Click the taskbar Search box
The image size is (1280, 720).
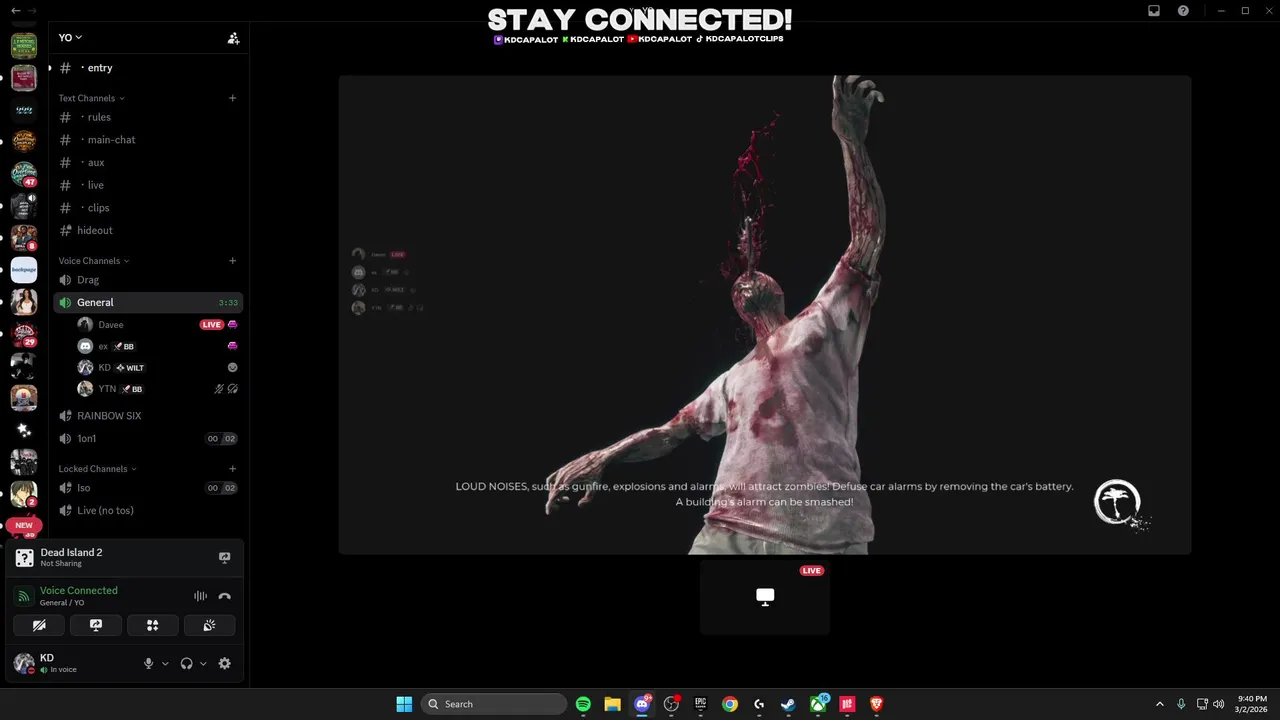pos(494,704)
